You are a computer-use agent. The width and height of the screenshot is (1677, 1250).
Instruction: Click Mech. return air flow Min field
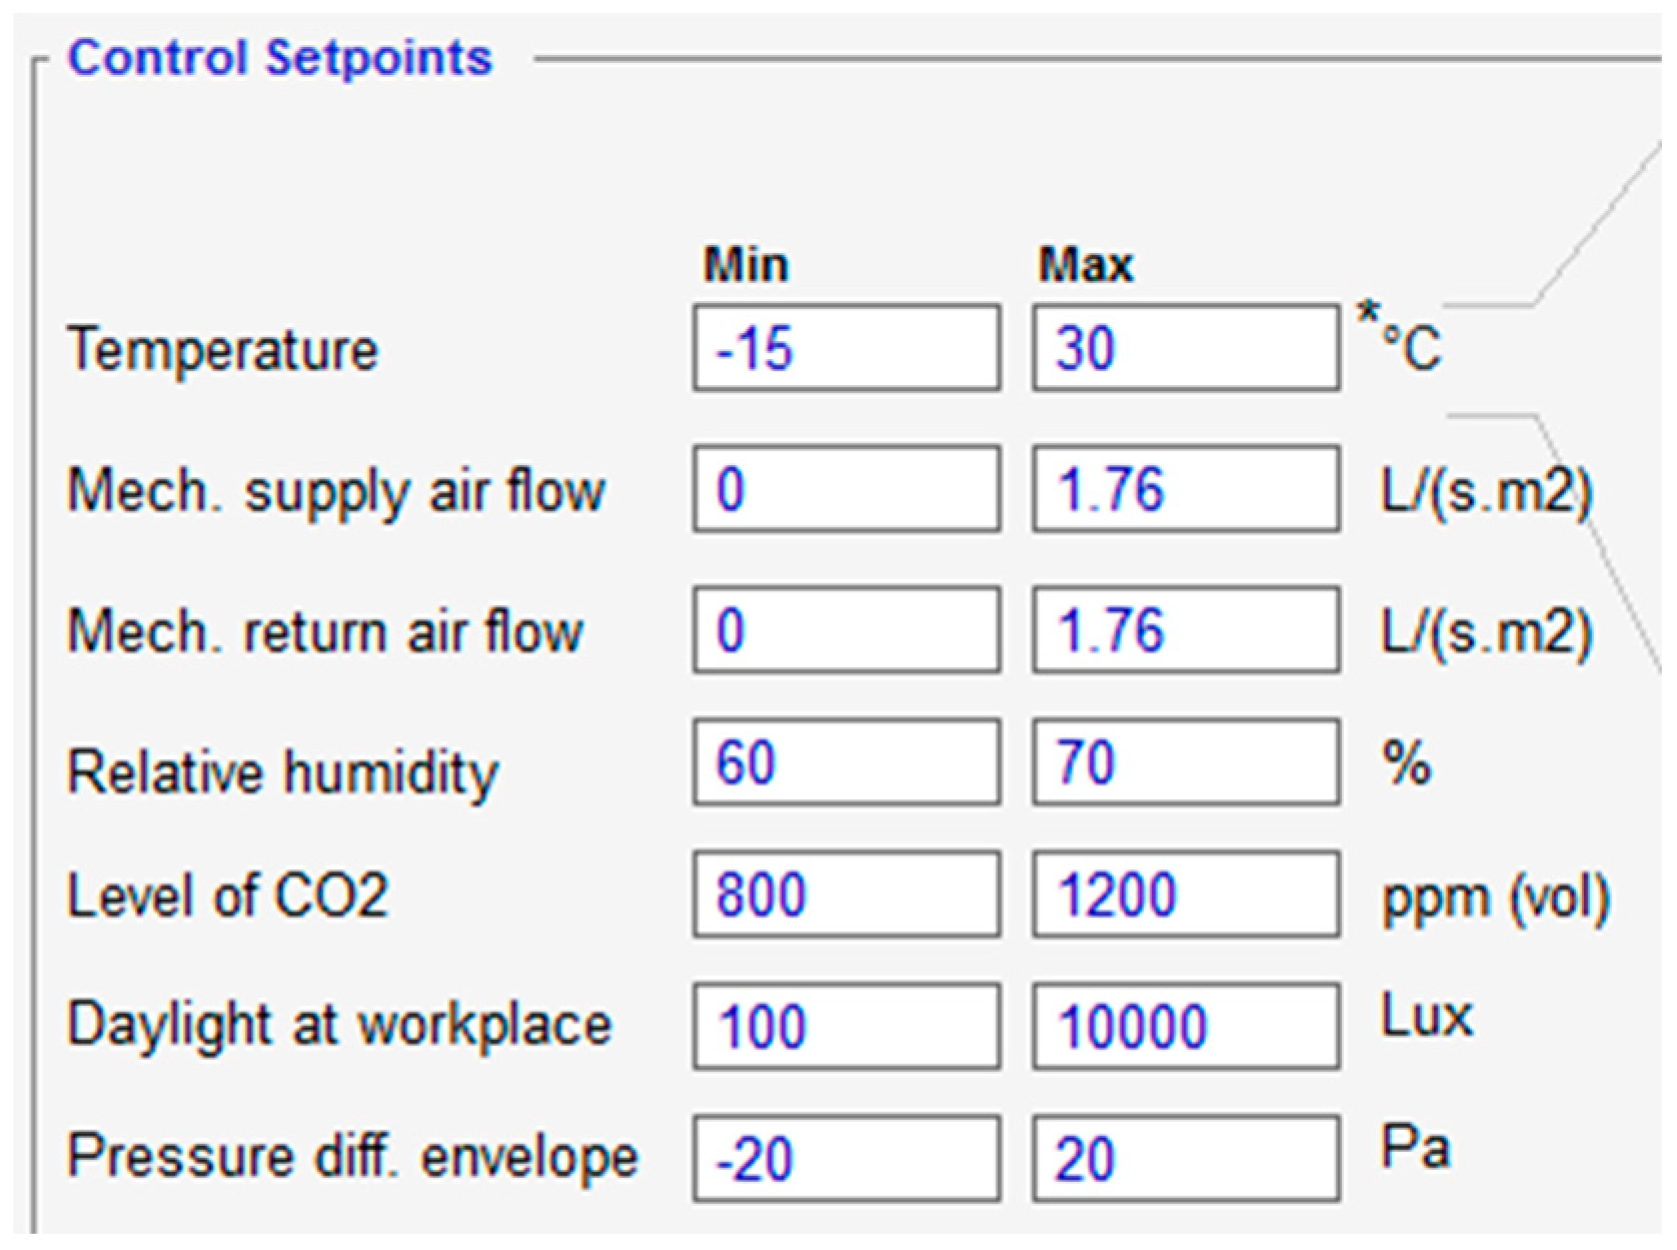click(846, 630)
